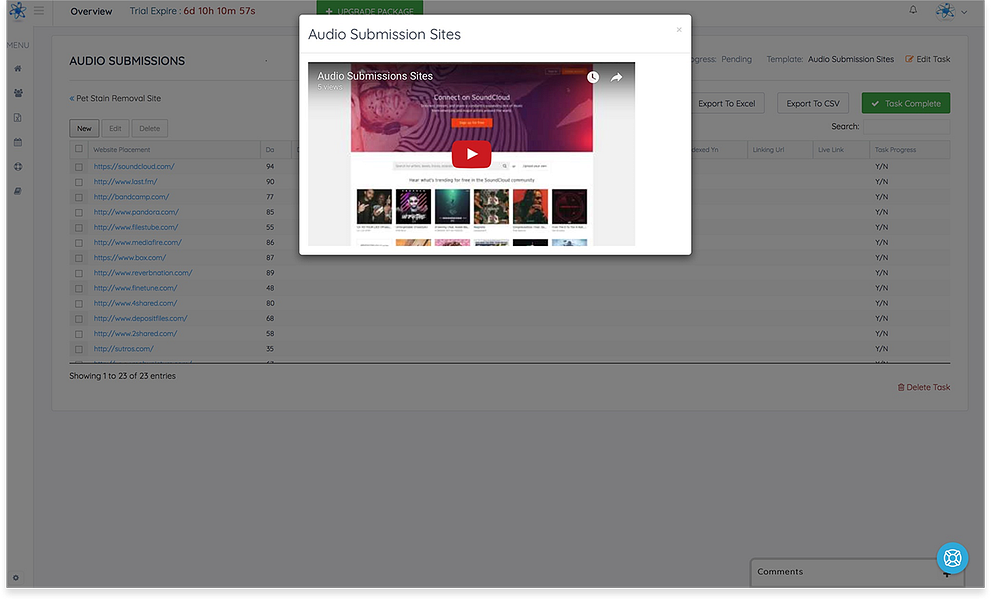This screenshot has height=600, width=991.
Task: Open the http://sutros.com/ link
Action: coord(123,348)
